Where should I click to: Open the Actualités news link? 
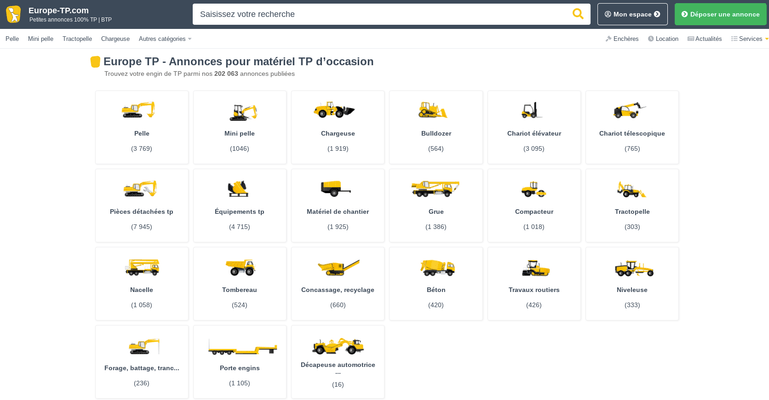pos(704,39)
